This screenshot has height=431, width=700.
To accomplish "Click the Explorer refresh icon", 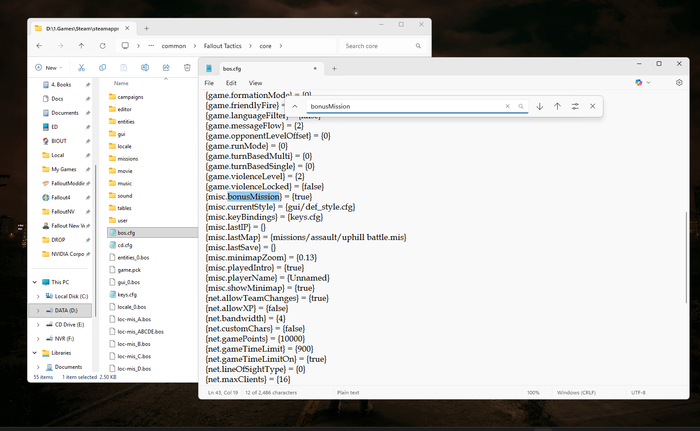I will click(x=102, y=46).
